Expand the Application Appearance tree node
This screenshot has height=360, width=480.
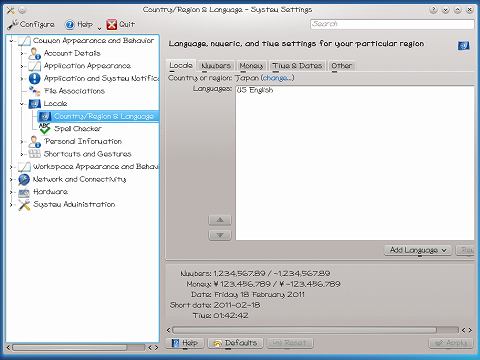tap(22, 66)
